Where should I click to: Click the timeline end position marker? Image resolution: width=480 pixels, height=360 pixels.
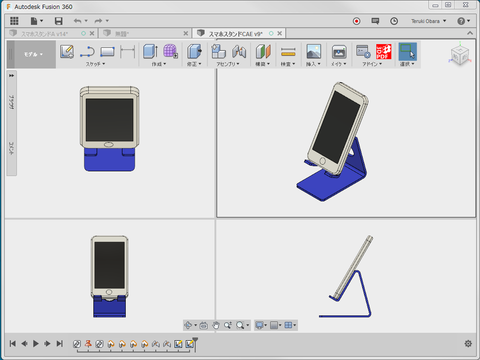click(195, 344)
